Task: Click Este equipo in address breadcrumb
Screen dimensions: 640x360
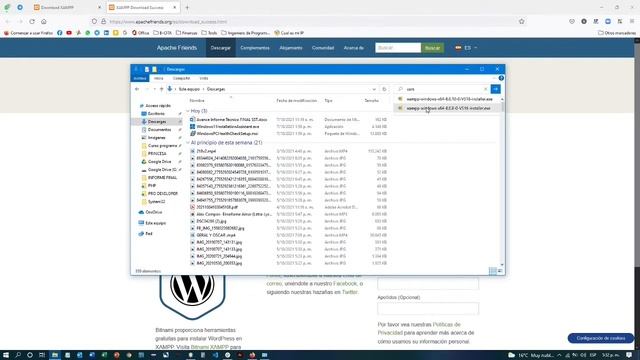Action: 189,89
